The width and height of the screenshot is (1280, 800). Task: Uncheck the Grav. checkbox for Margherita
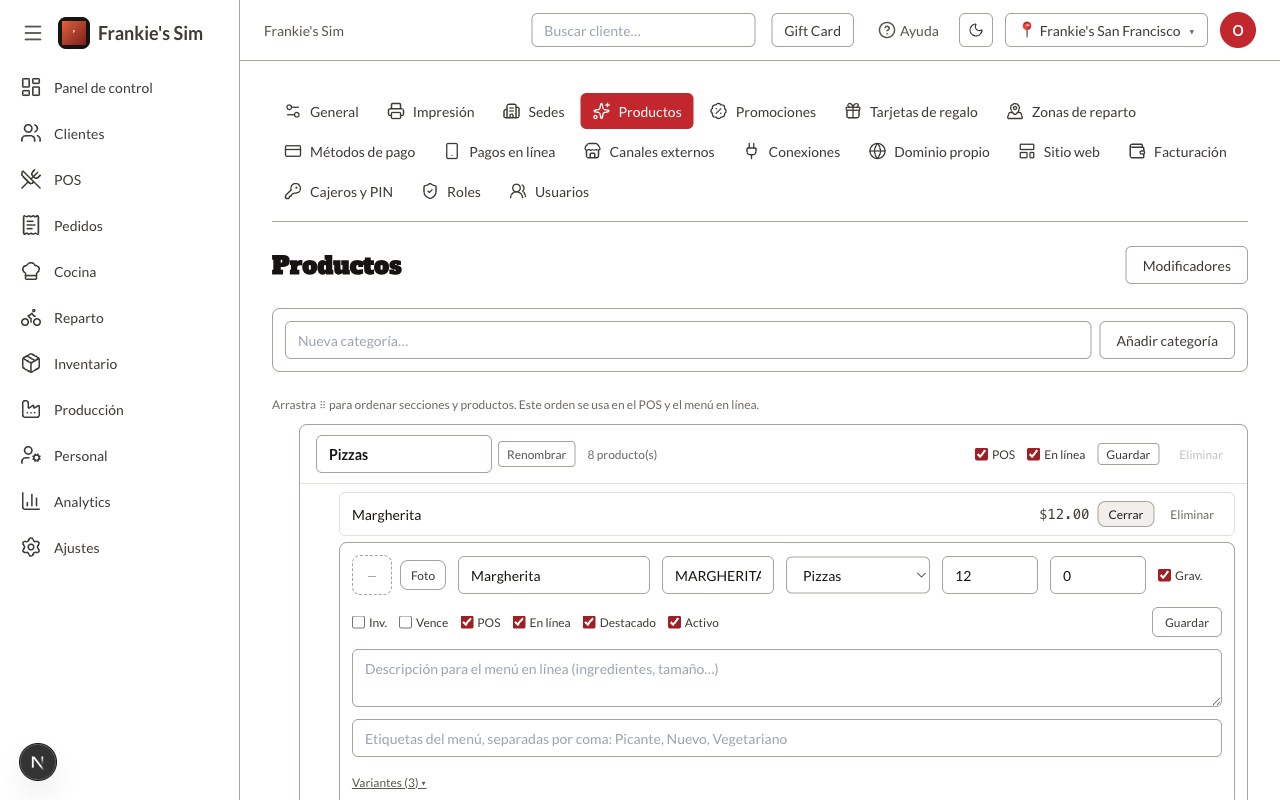pos(1164,575)
